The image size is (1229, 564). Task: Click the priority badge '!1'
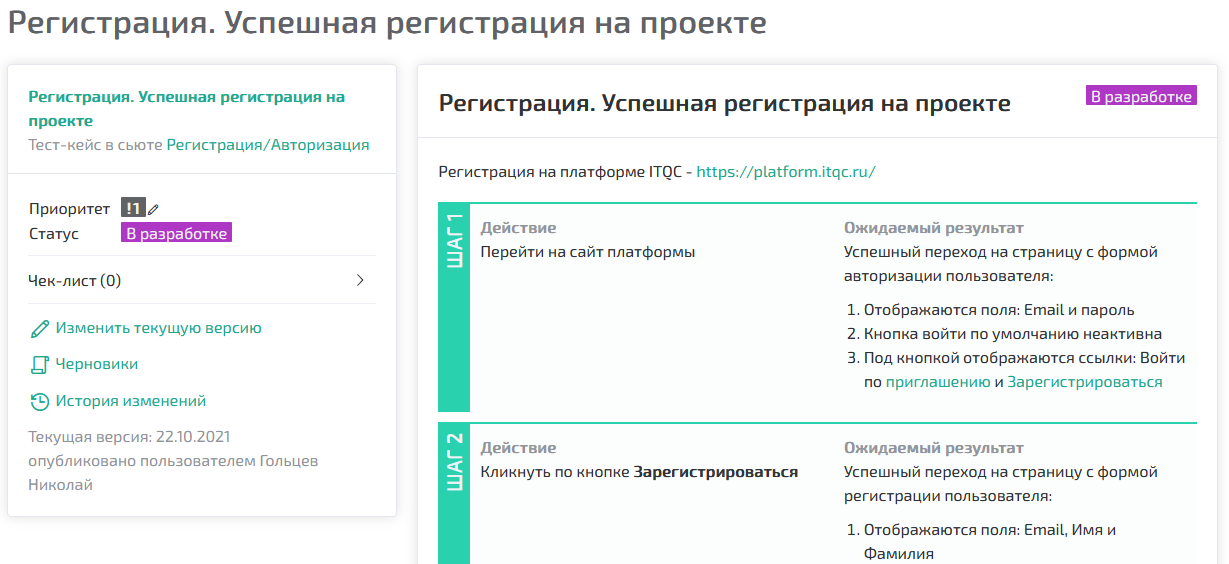133,208
